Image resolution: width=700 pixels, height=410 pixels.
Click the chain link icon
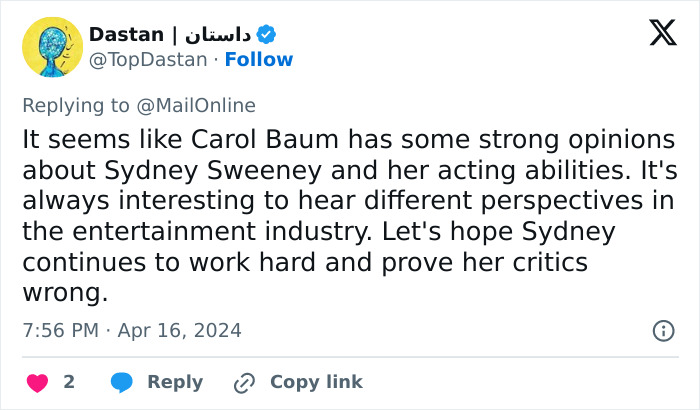pos(244,382)
